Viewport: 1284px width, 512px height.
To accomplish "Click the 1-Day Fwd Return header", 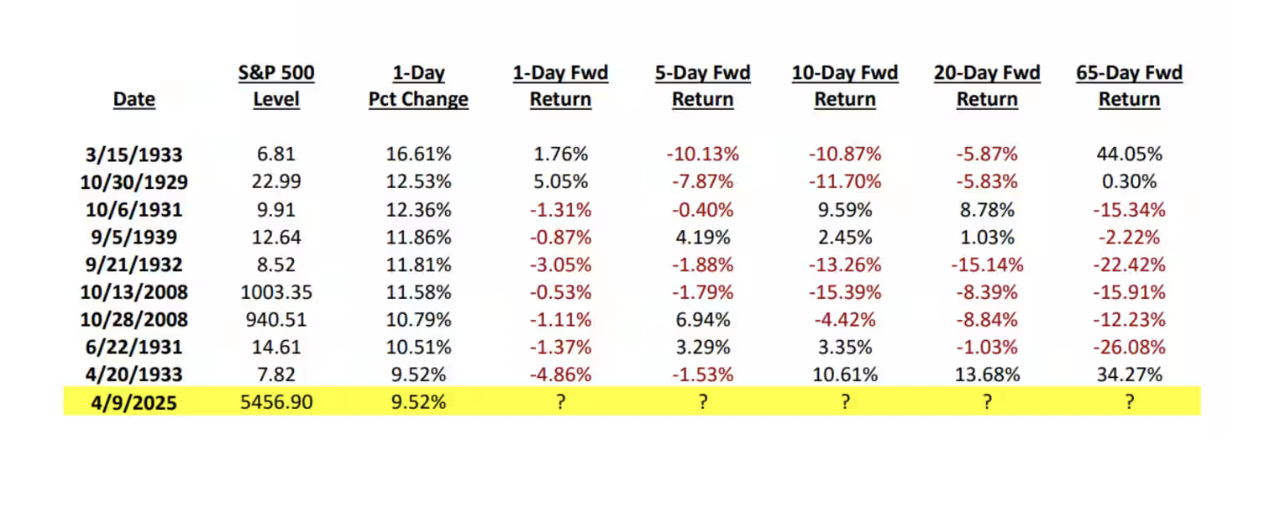I will pos(560,86).
